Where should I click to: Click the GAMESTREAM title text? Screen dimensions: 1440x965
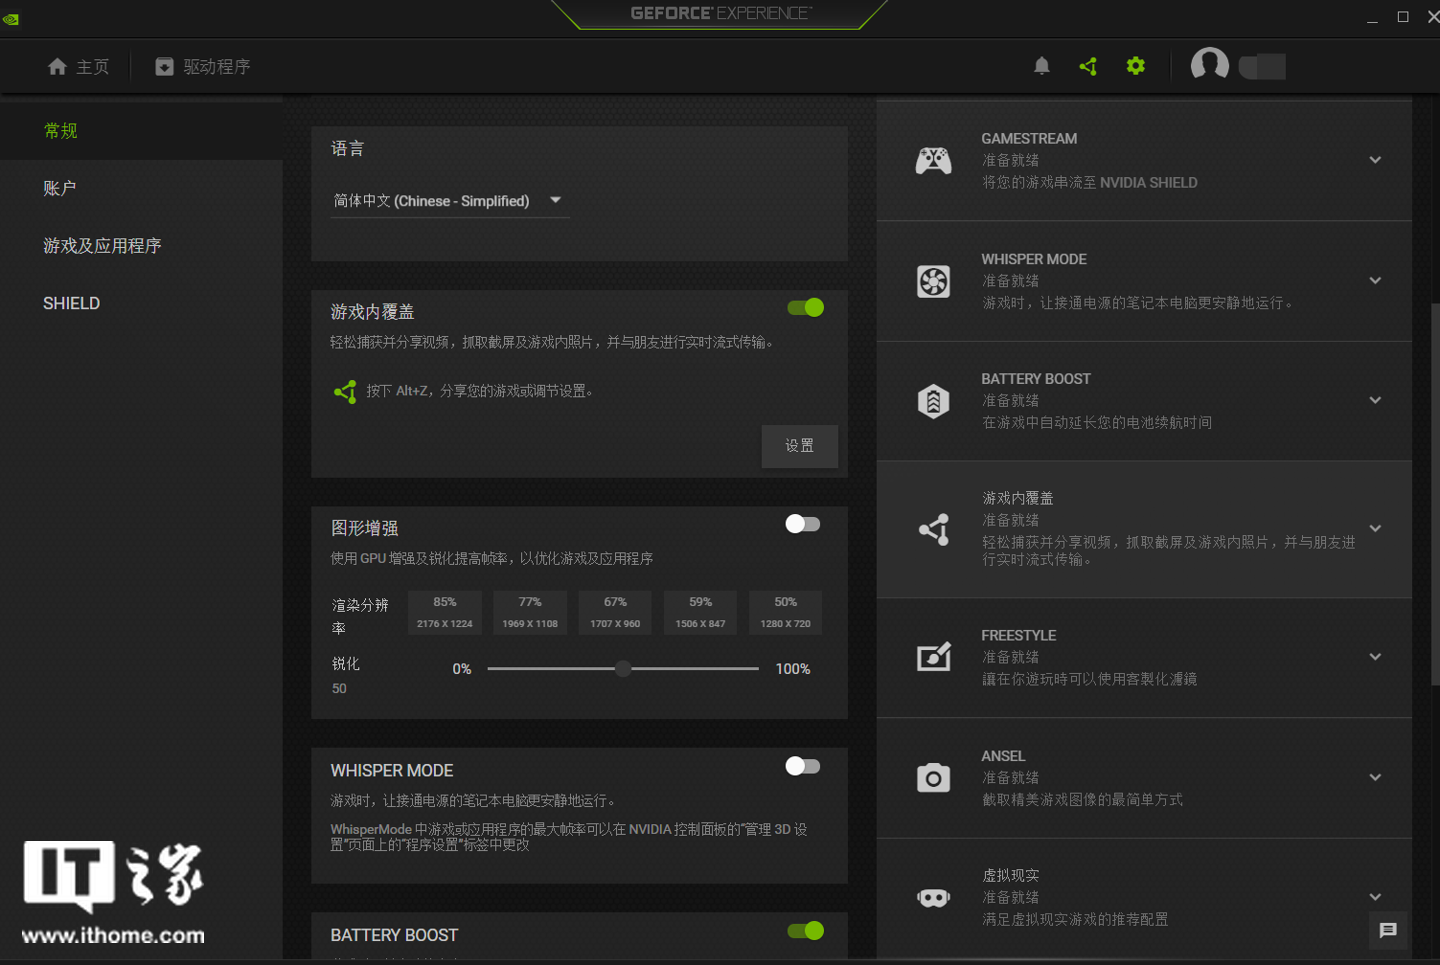tap(1029, 139)
